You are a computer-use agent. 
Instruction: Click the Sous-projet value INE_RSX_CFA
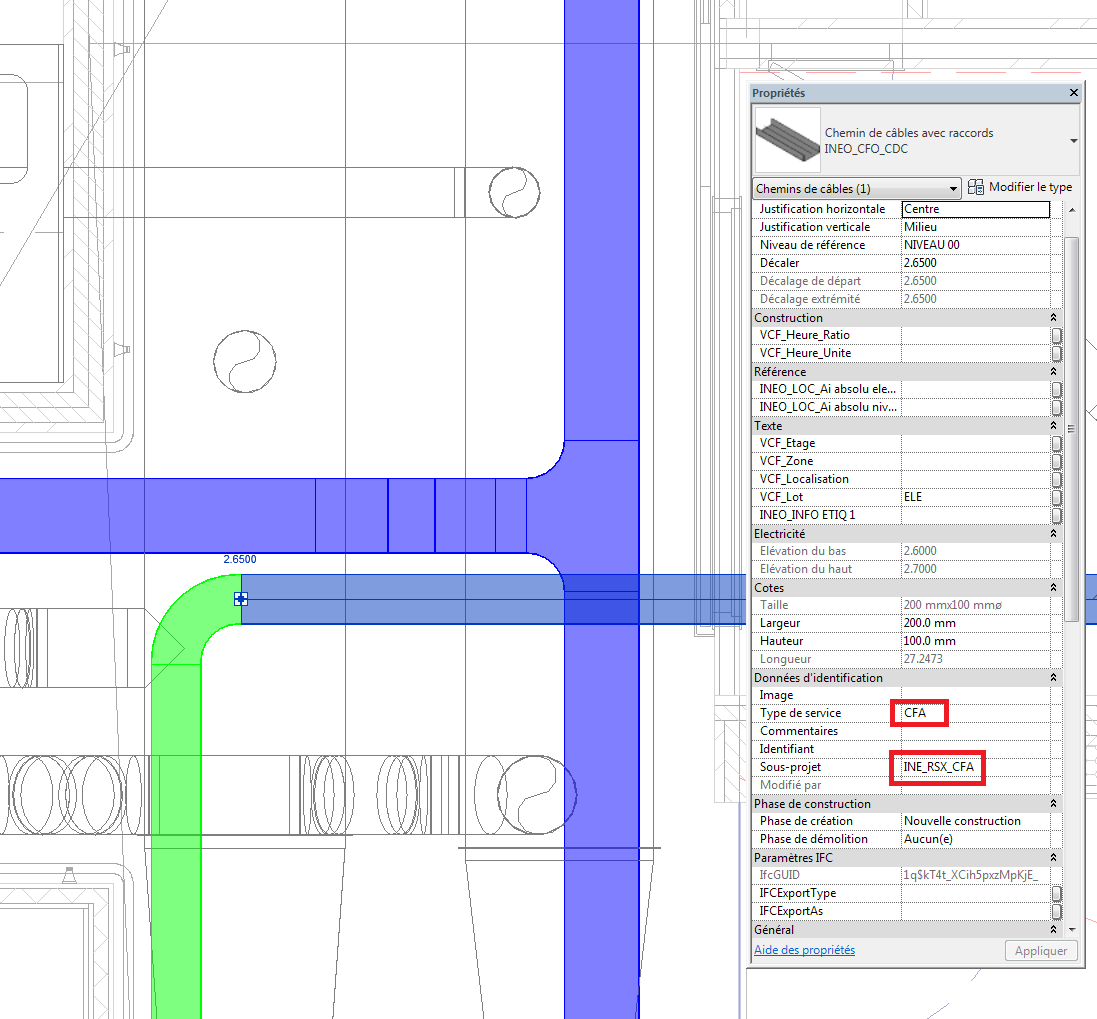(938, 767)
